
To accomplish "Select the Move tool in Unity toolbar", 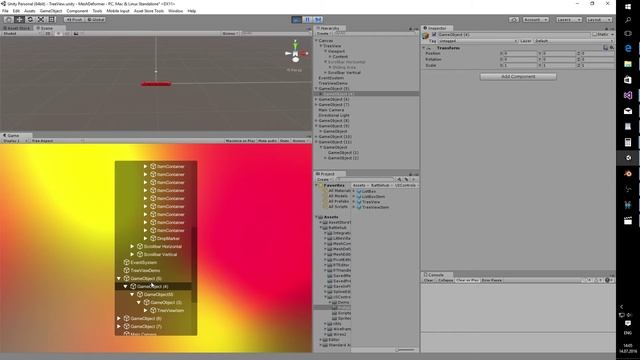I will 19,19.
